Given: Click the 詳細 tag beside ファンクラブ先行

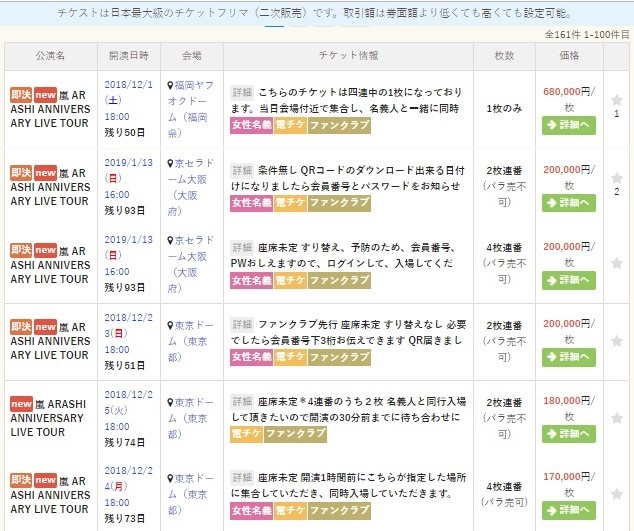Looking at the screenshot, I should click(242, 324).
